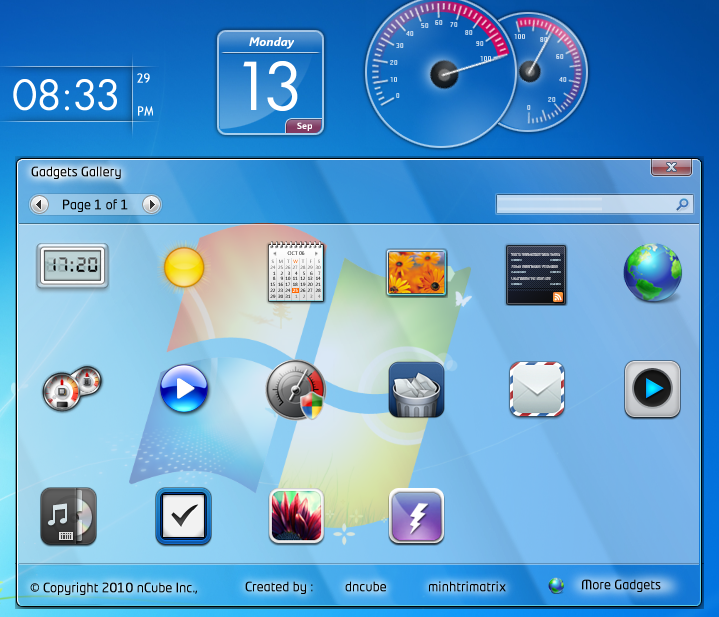
Task: Click the Monday 13 calendar desktop gadget
Action: point(271,83)
